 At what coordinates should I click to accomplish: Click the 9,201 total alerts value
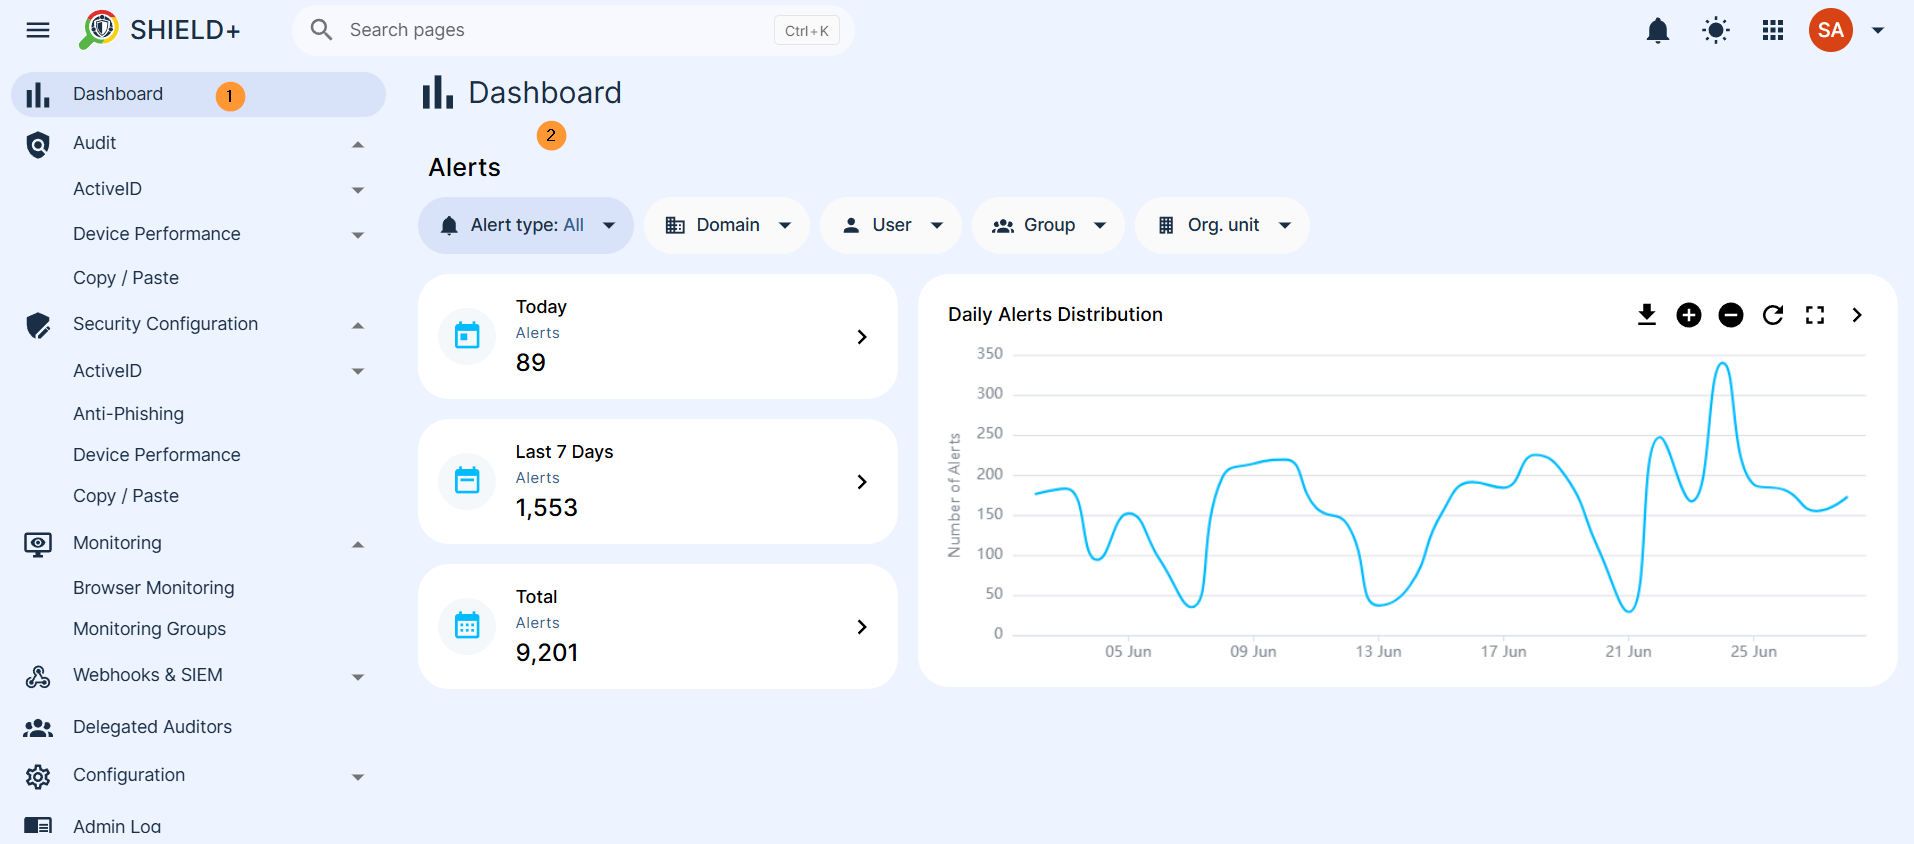click(547, 653)
